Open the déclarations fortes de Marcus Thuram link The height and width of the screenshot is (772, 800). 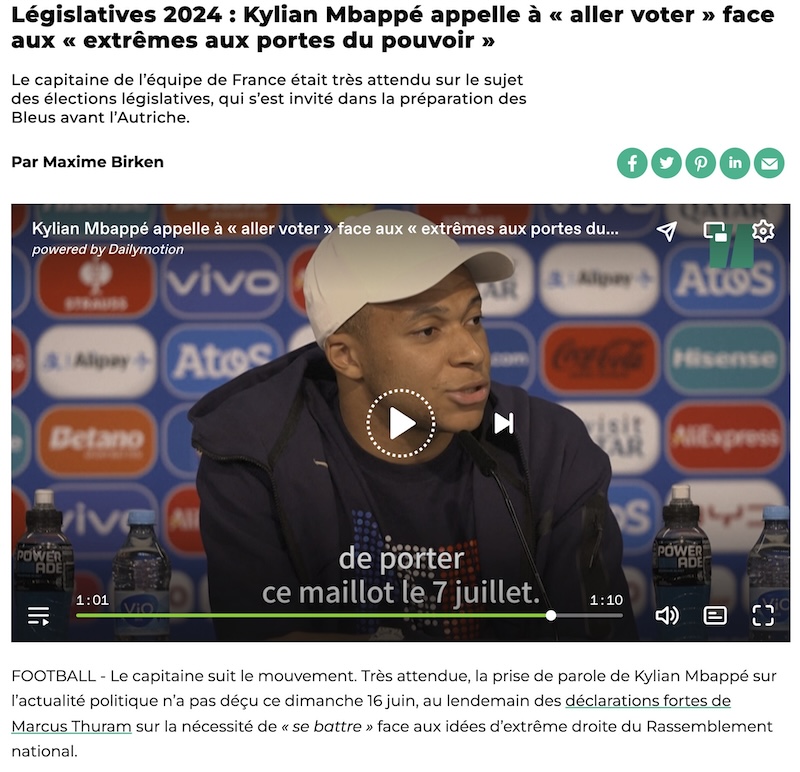pos(371,713)
